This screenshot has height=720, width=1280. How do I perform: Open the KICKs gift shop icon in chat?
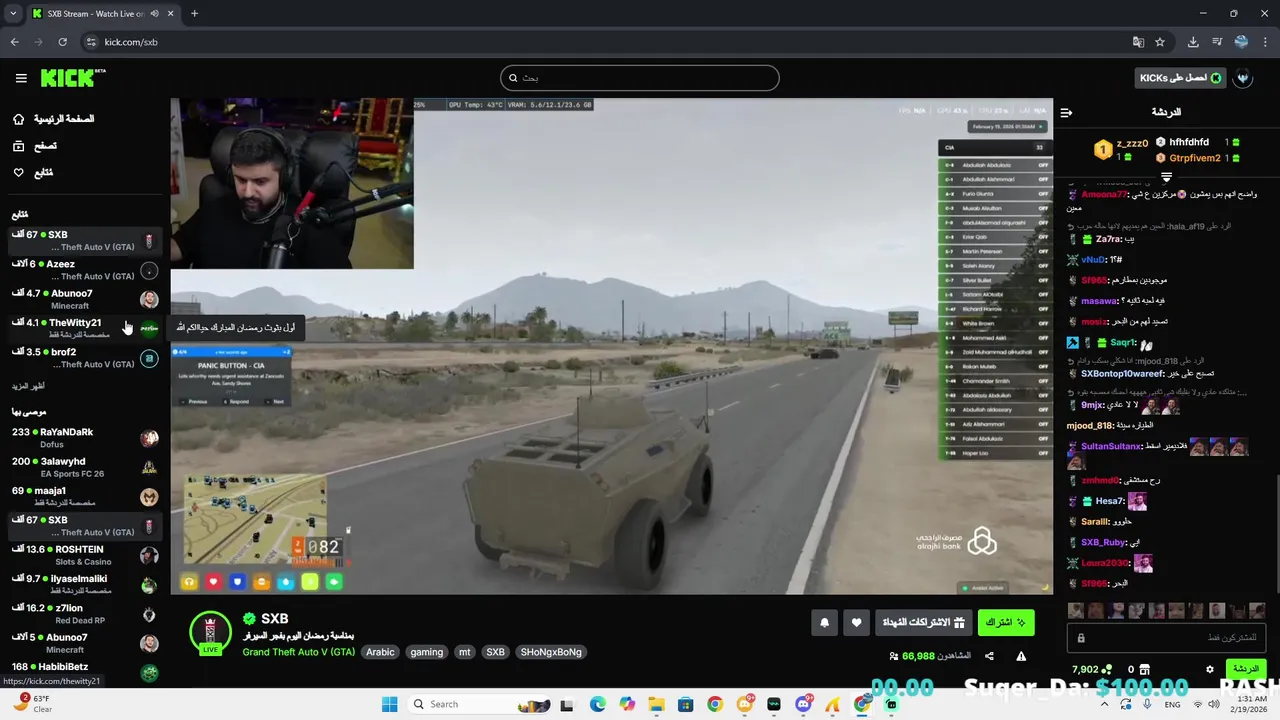pyautogui.click(x=1145, y=669)
